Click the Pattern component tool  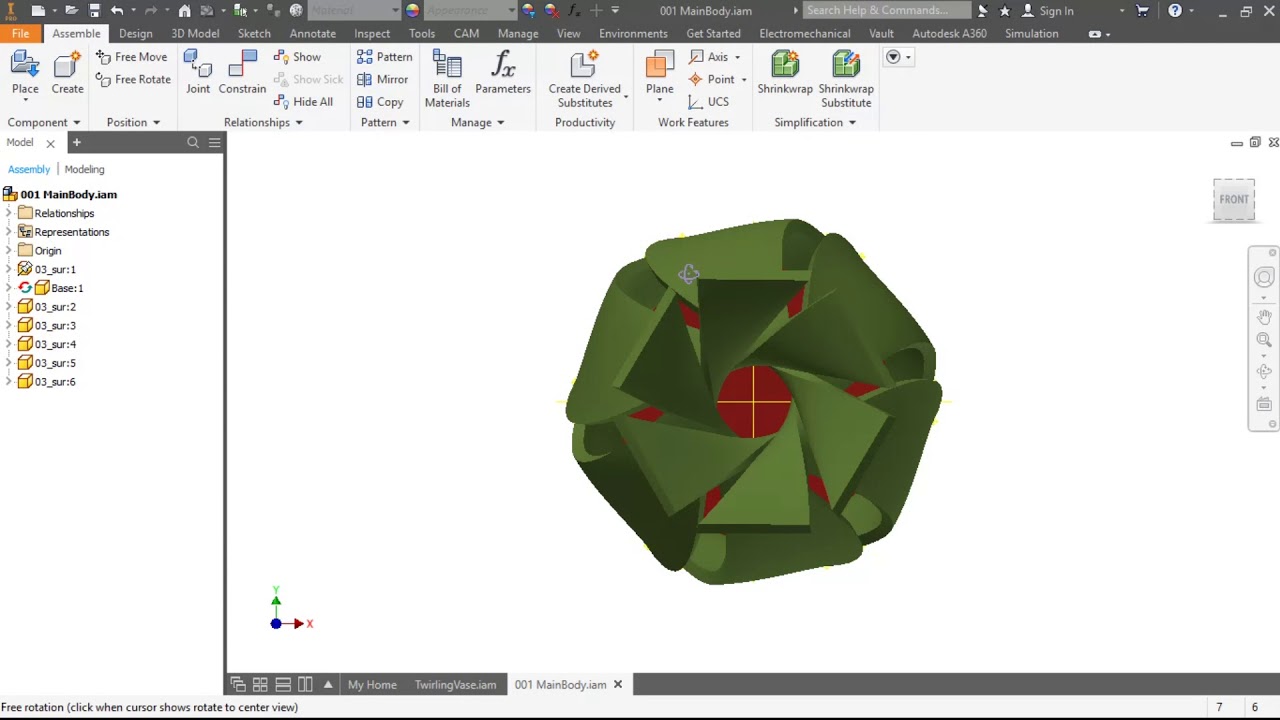click(385, 57)
